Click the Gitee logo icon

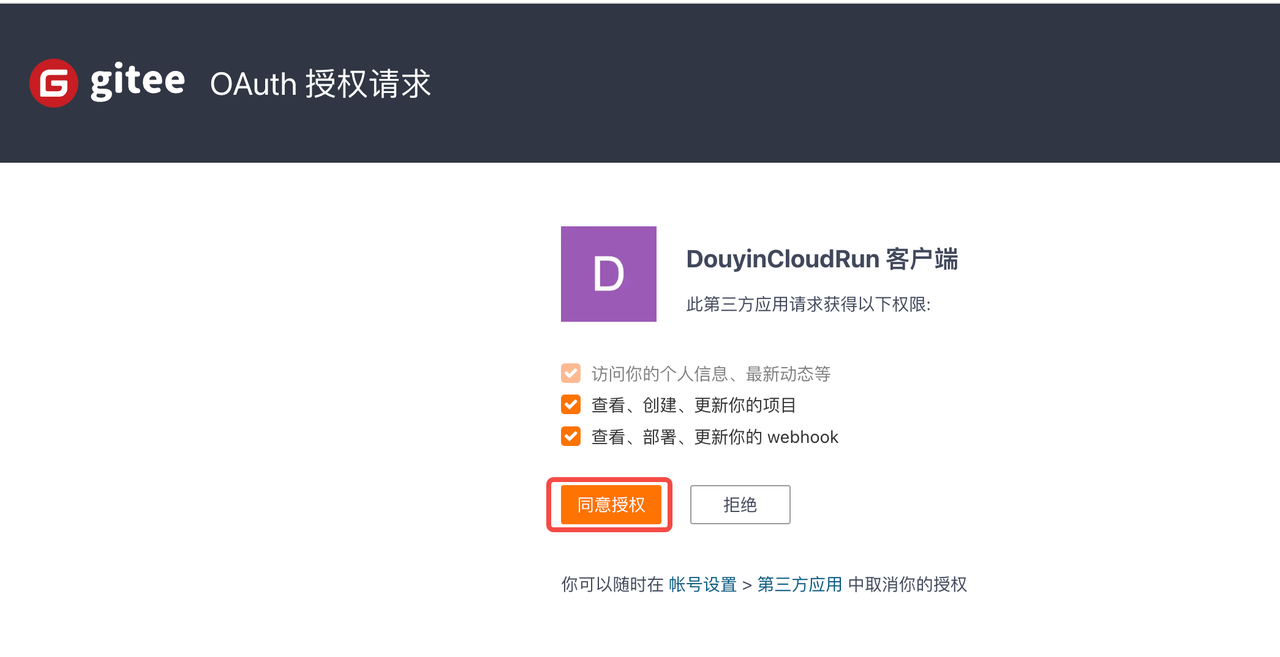point(54,83)
